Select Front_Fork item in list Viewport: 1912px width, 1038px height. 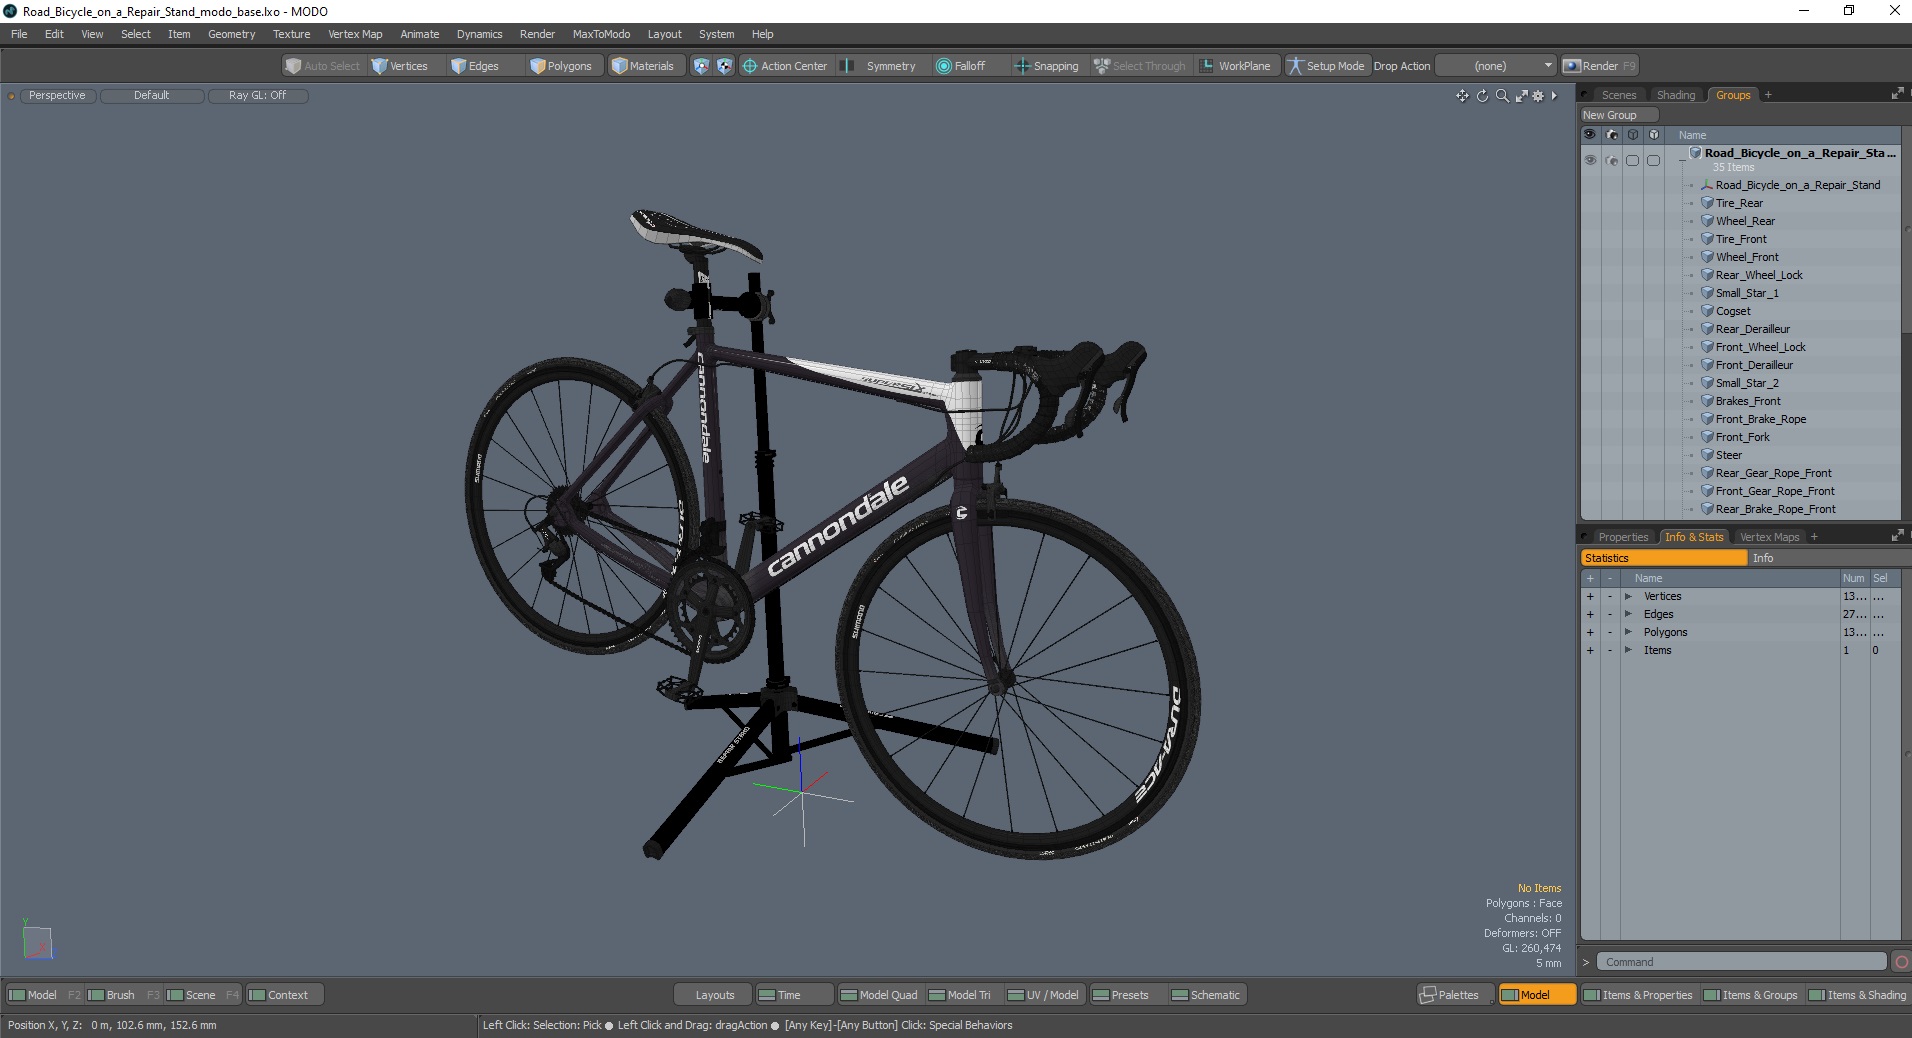tap(1742, 437)
